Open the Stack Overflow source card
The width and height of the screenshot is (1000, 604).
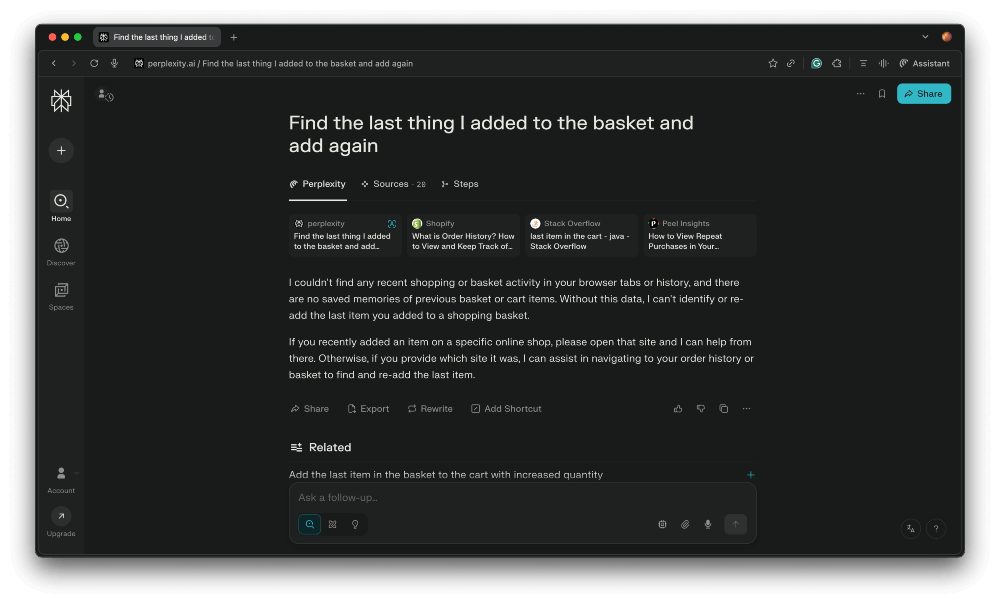coord(582,235)
